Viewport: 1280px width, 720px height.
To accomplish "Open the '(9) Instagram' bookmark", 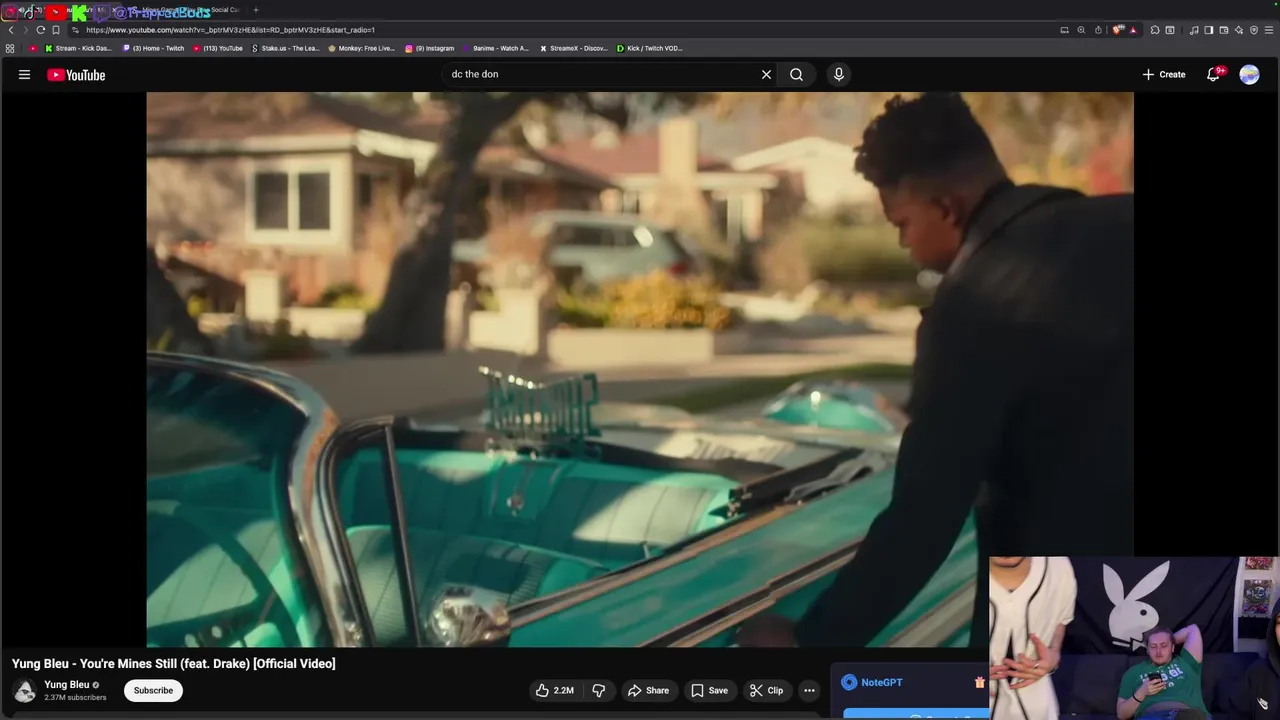I will click(x=429, y=48).
